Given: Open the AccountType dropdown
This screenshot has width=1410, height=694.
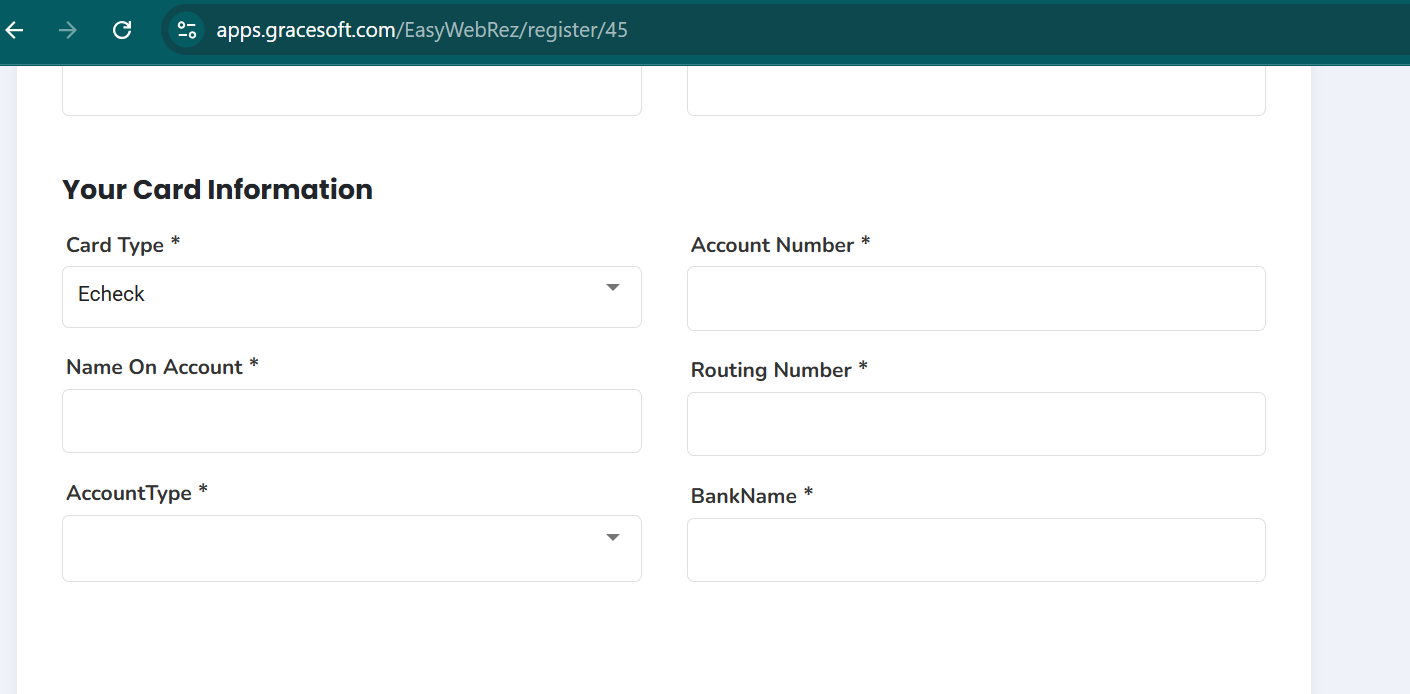Looking at the screenshot, I should click(352, 548).
